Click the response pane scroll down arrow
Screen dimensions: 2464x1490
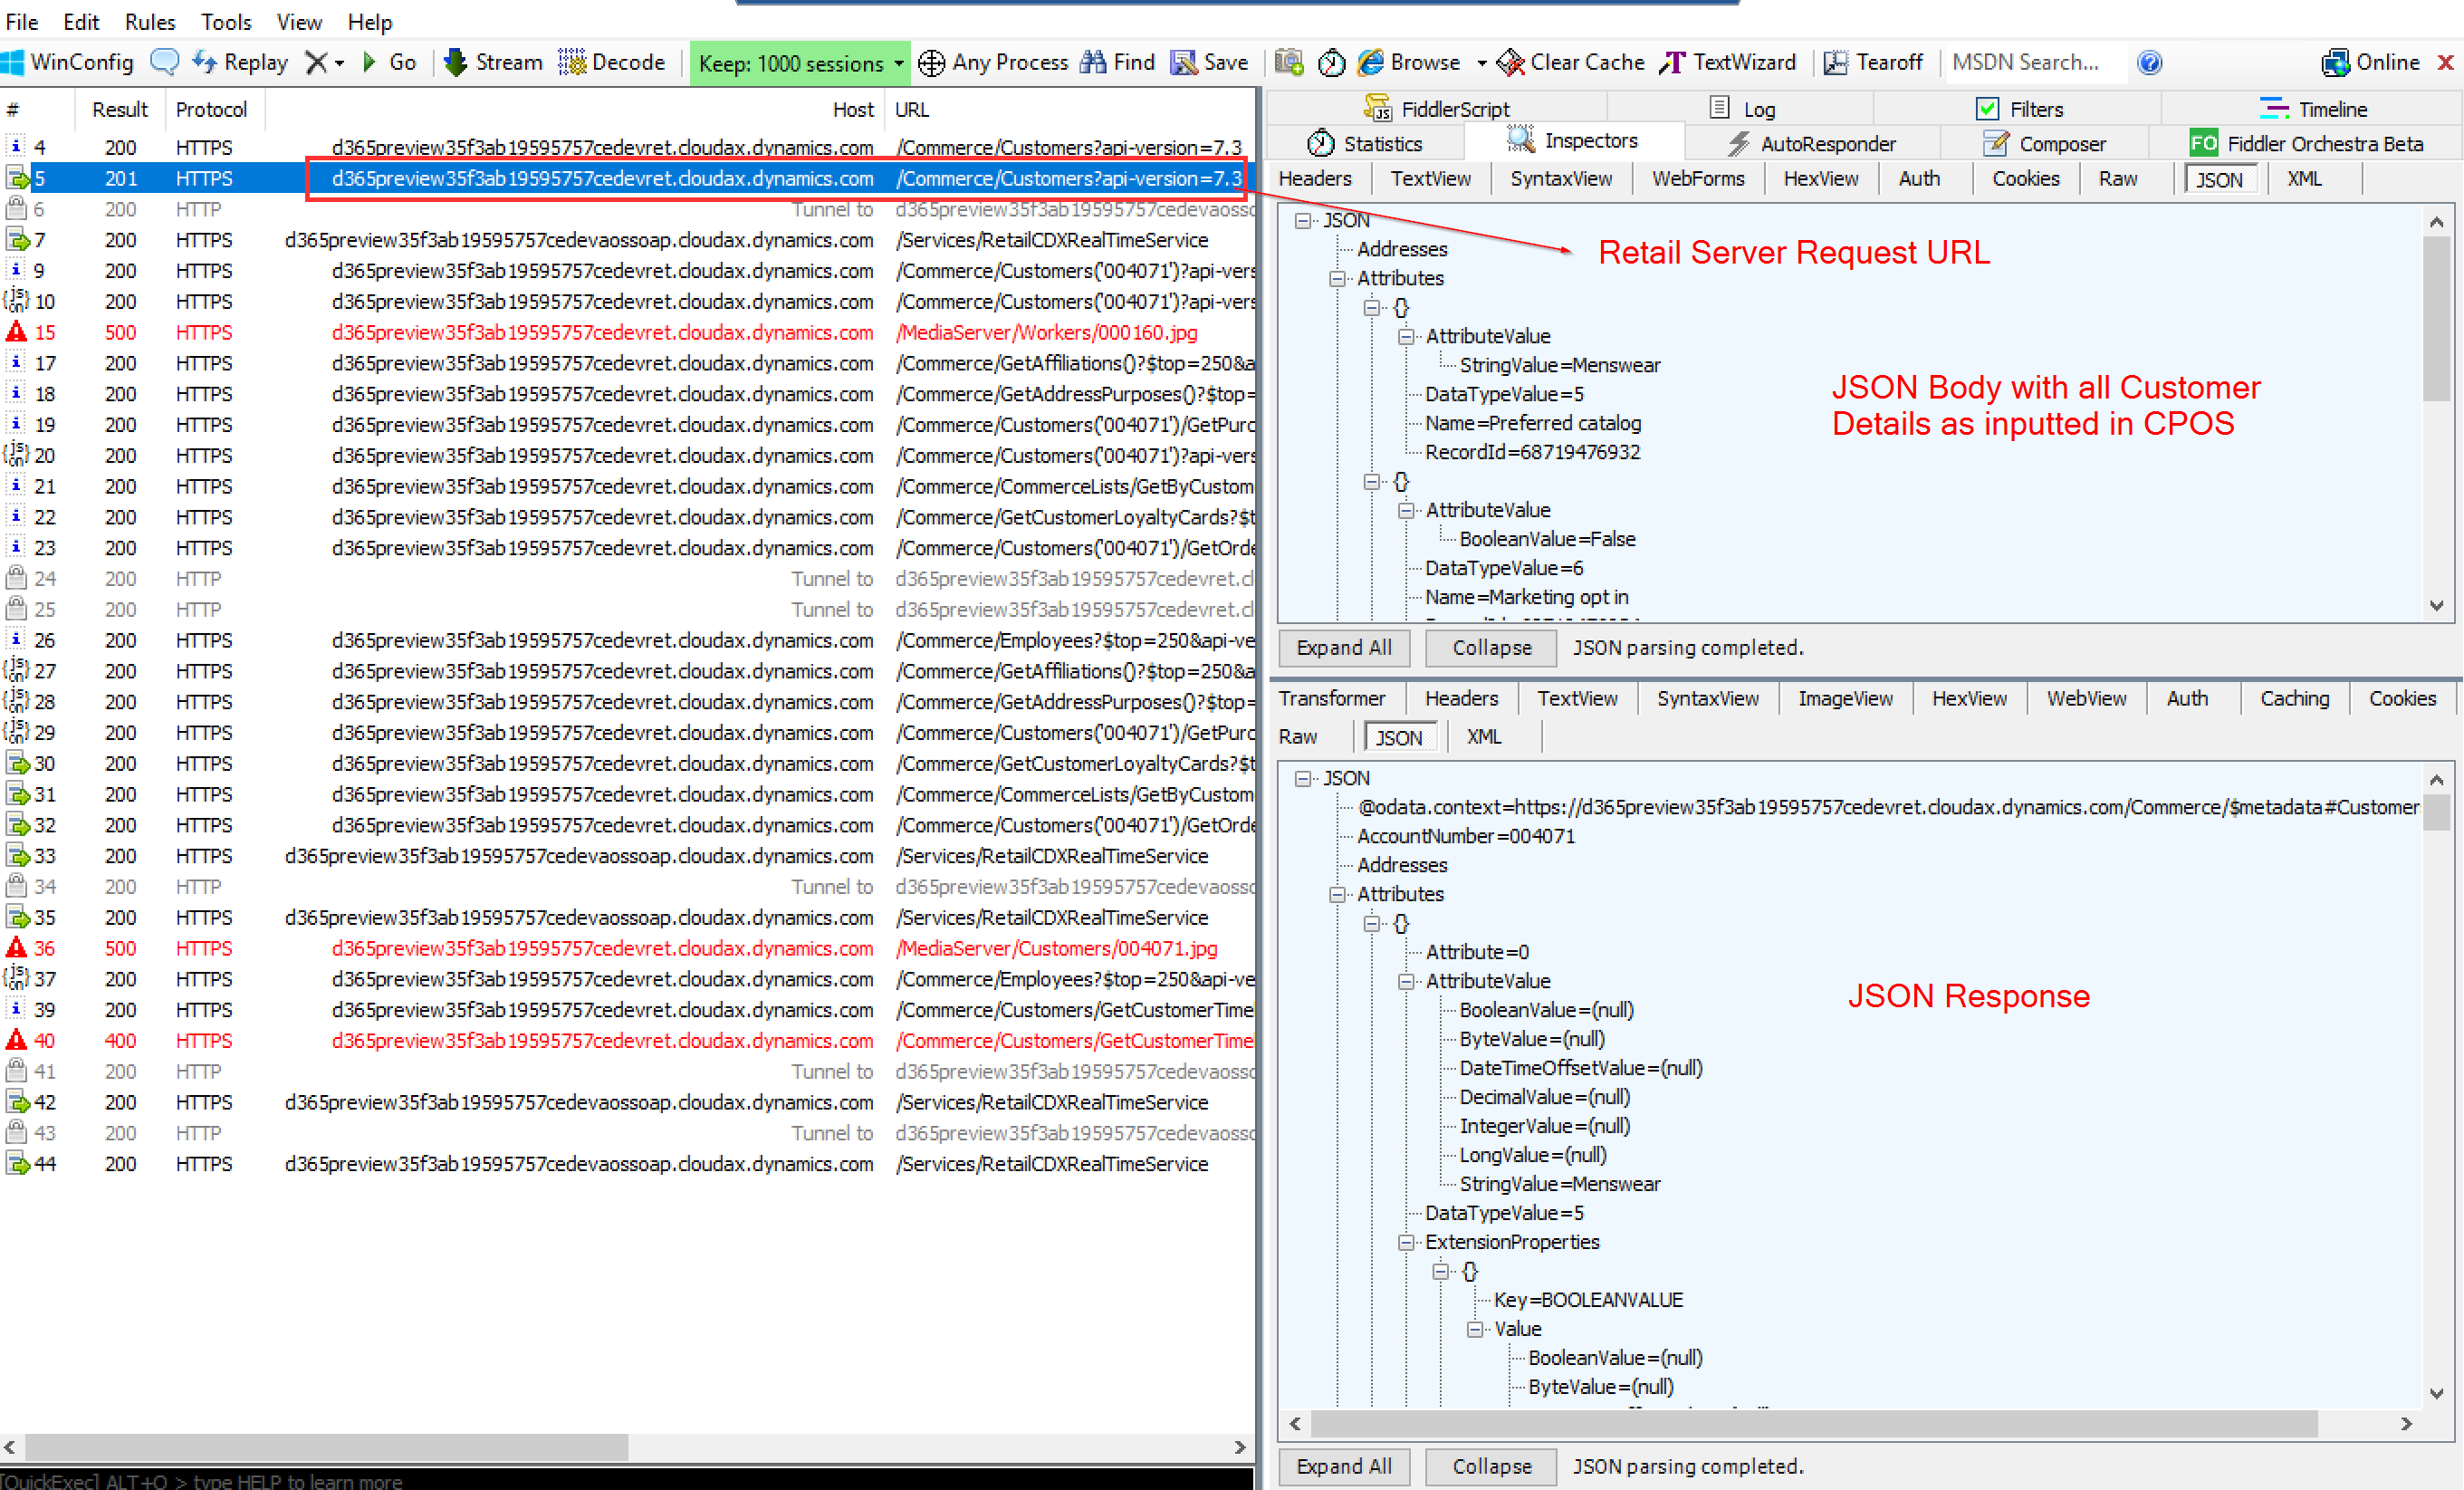tap(2436, 1394)
